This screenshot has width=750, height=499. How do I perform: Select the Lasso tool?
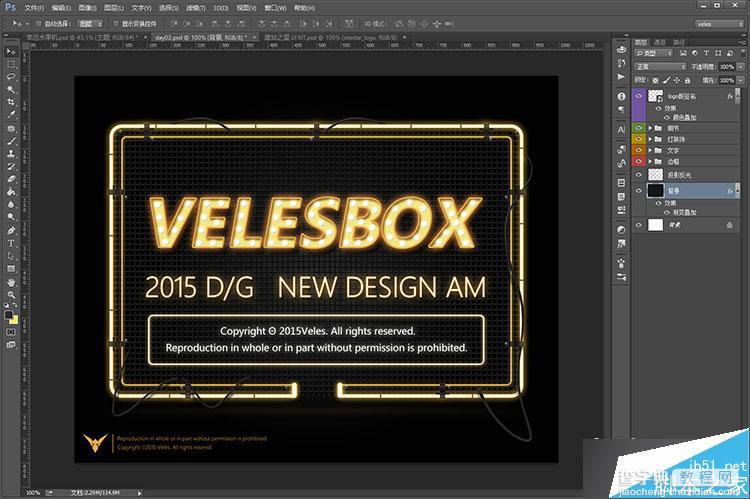(11, 77)
